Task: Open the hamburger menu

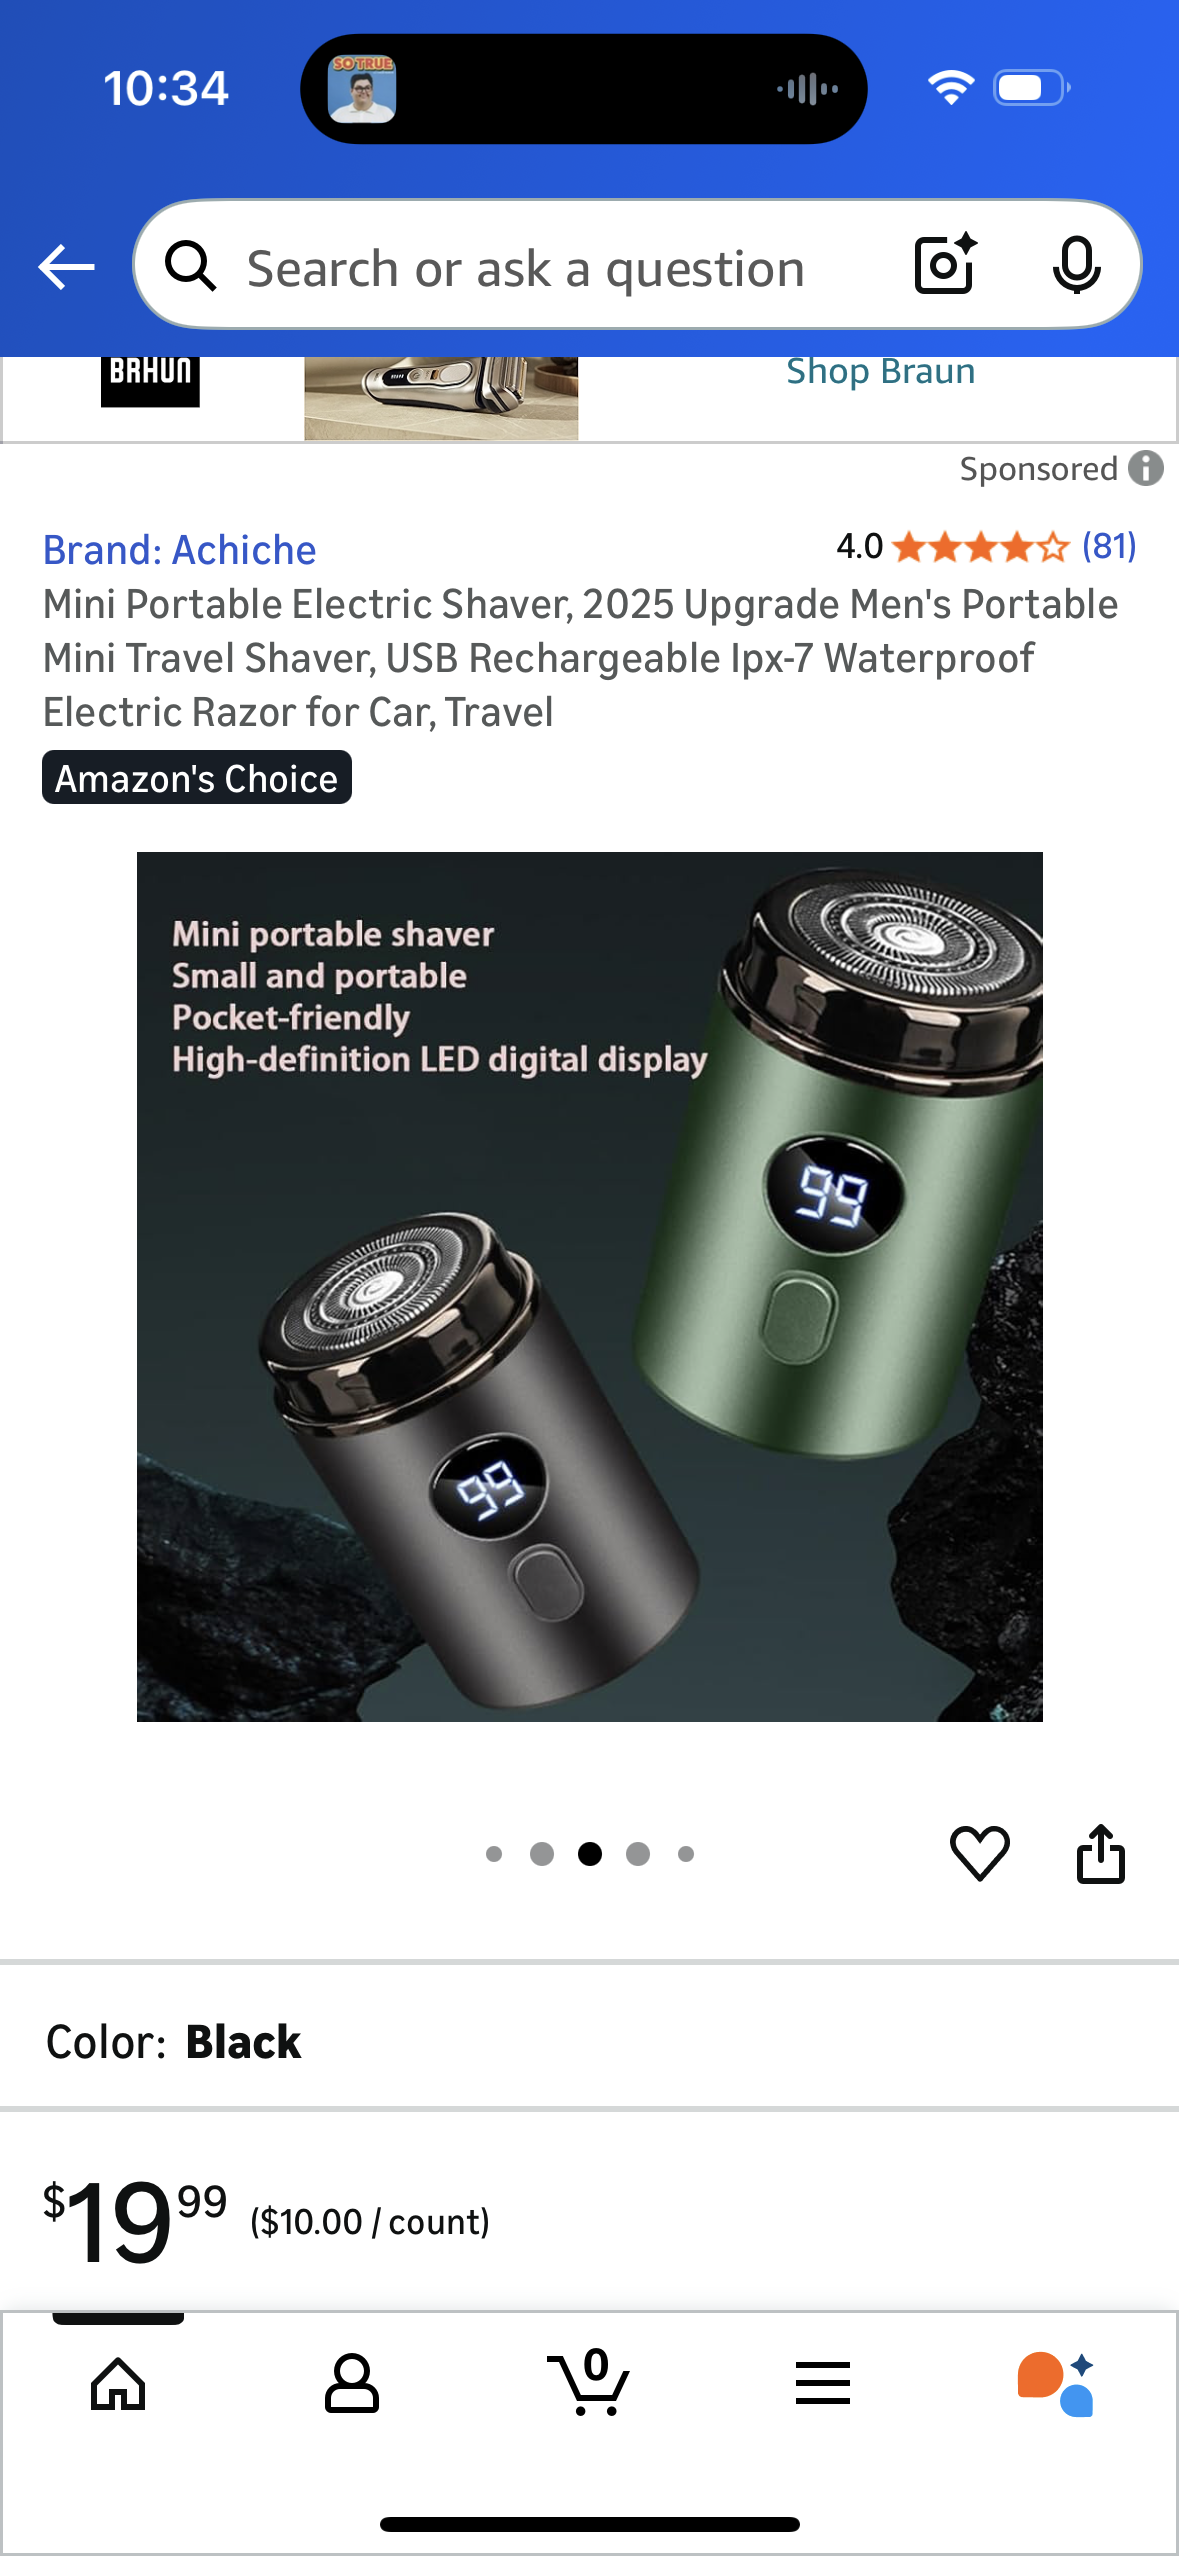Action: click(823, 2384)
